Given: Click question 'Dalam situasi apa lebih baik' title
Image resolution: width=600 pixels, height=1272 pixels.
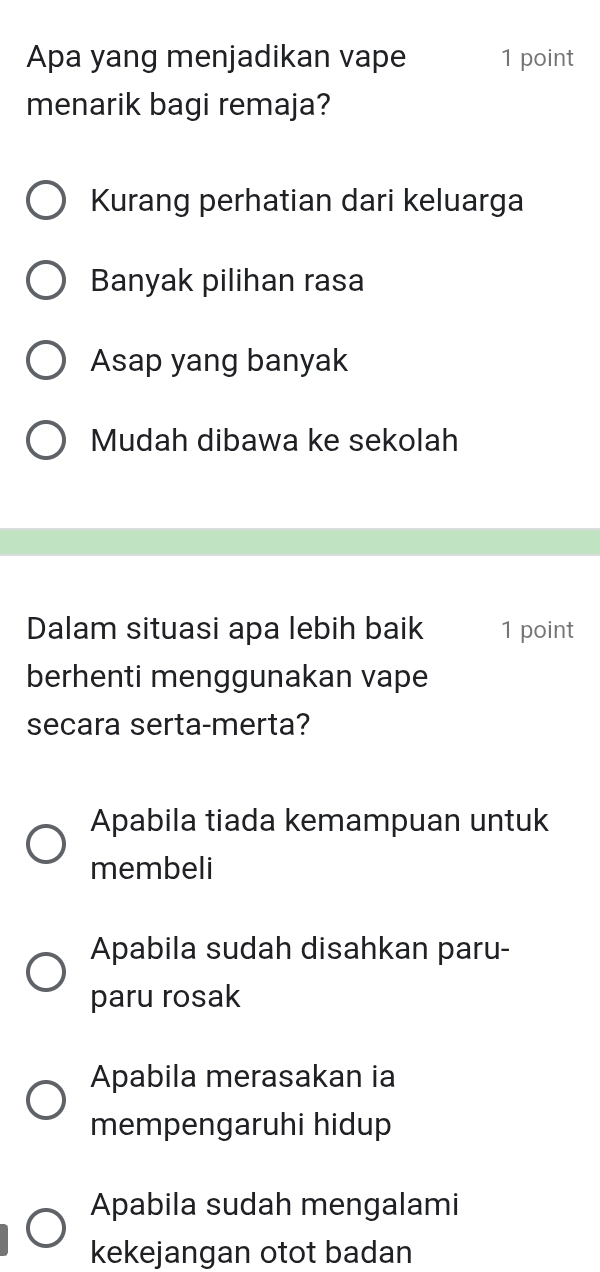Looking at the screenshot, I should 226,630.
